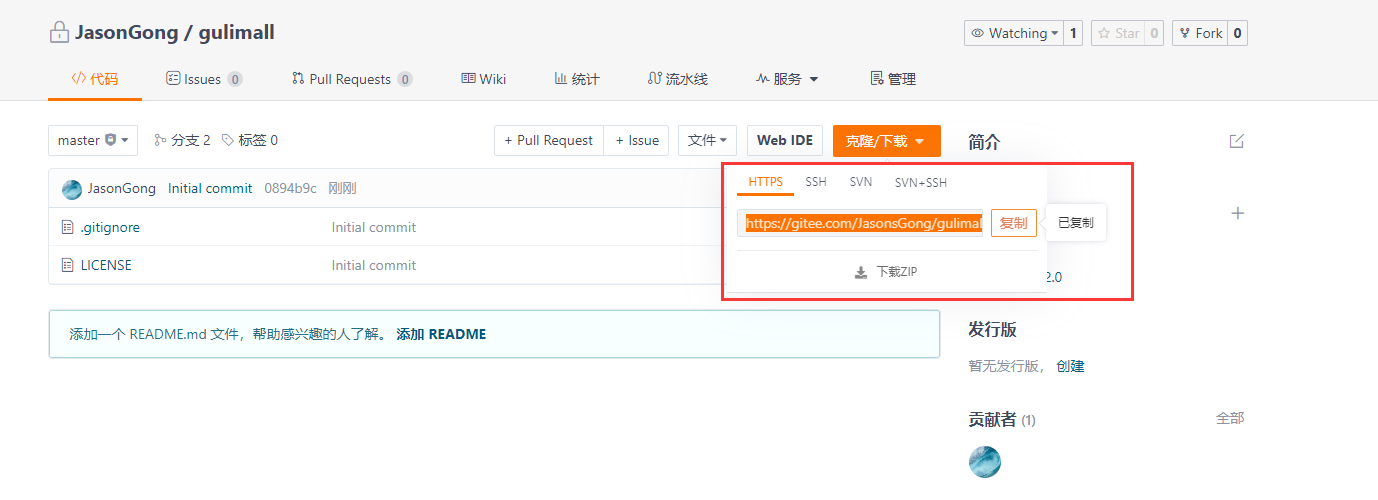This screenshot has width=1378, height=500.
Task: Click the 添加 README link
Action: tap(441, 334)
